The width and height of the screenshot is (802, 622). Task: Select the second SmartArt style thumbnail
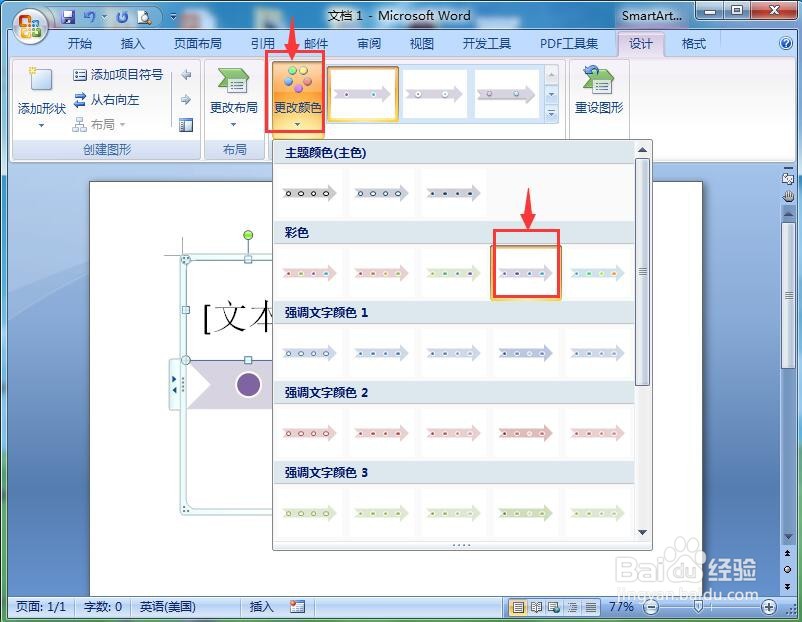click(434, 94)
